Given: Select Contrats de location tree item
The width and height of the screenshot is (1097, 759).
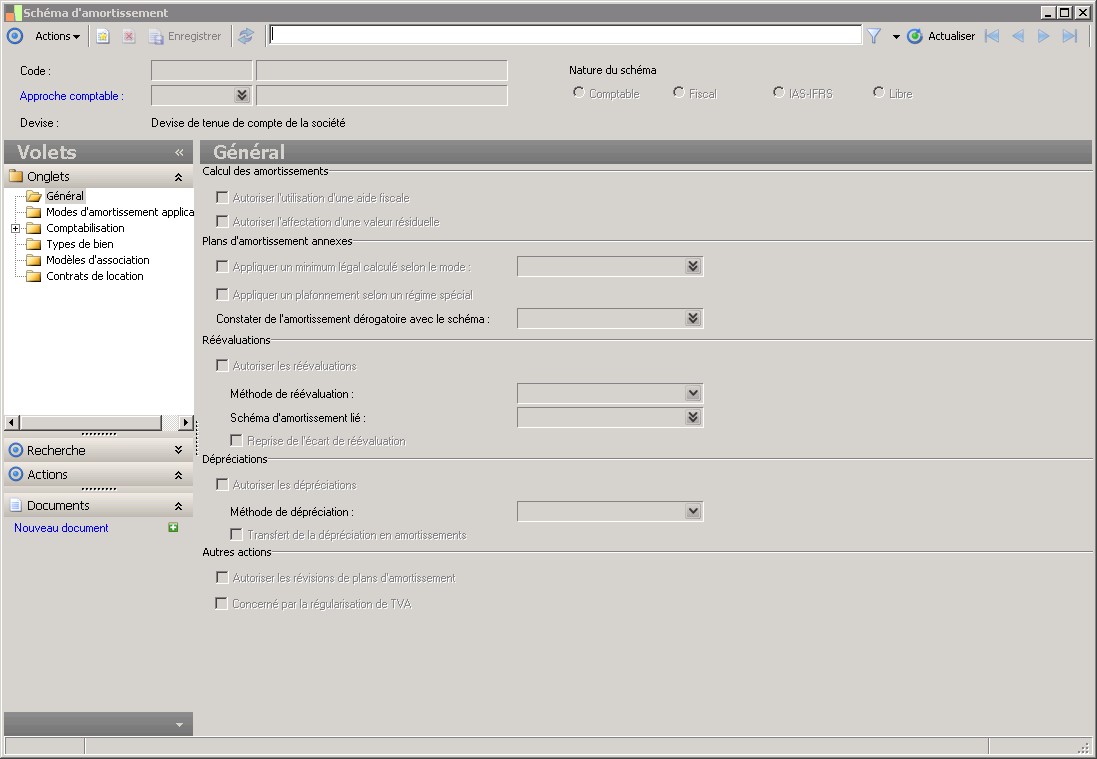Looking at the screenshot, I should (94, 276).
